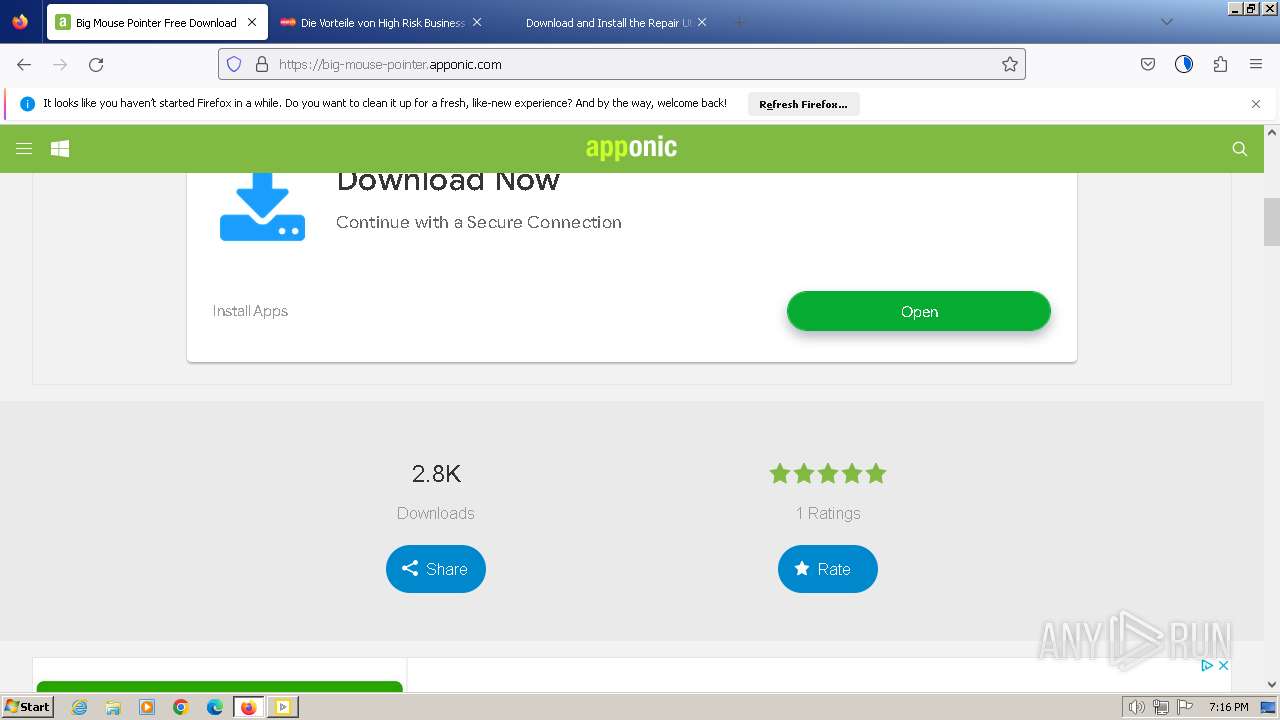Image resolution: width=1280 pixels, height=720 pixels.
Task: Close the Download and Install the Repair tab
Action: click(702, 22)
